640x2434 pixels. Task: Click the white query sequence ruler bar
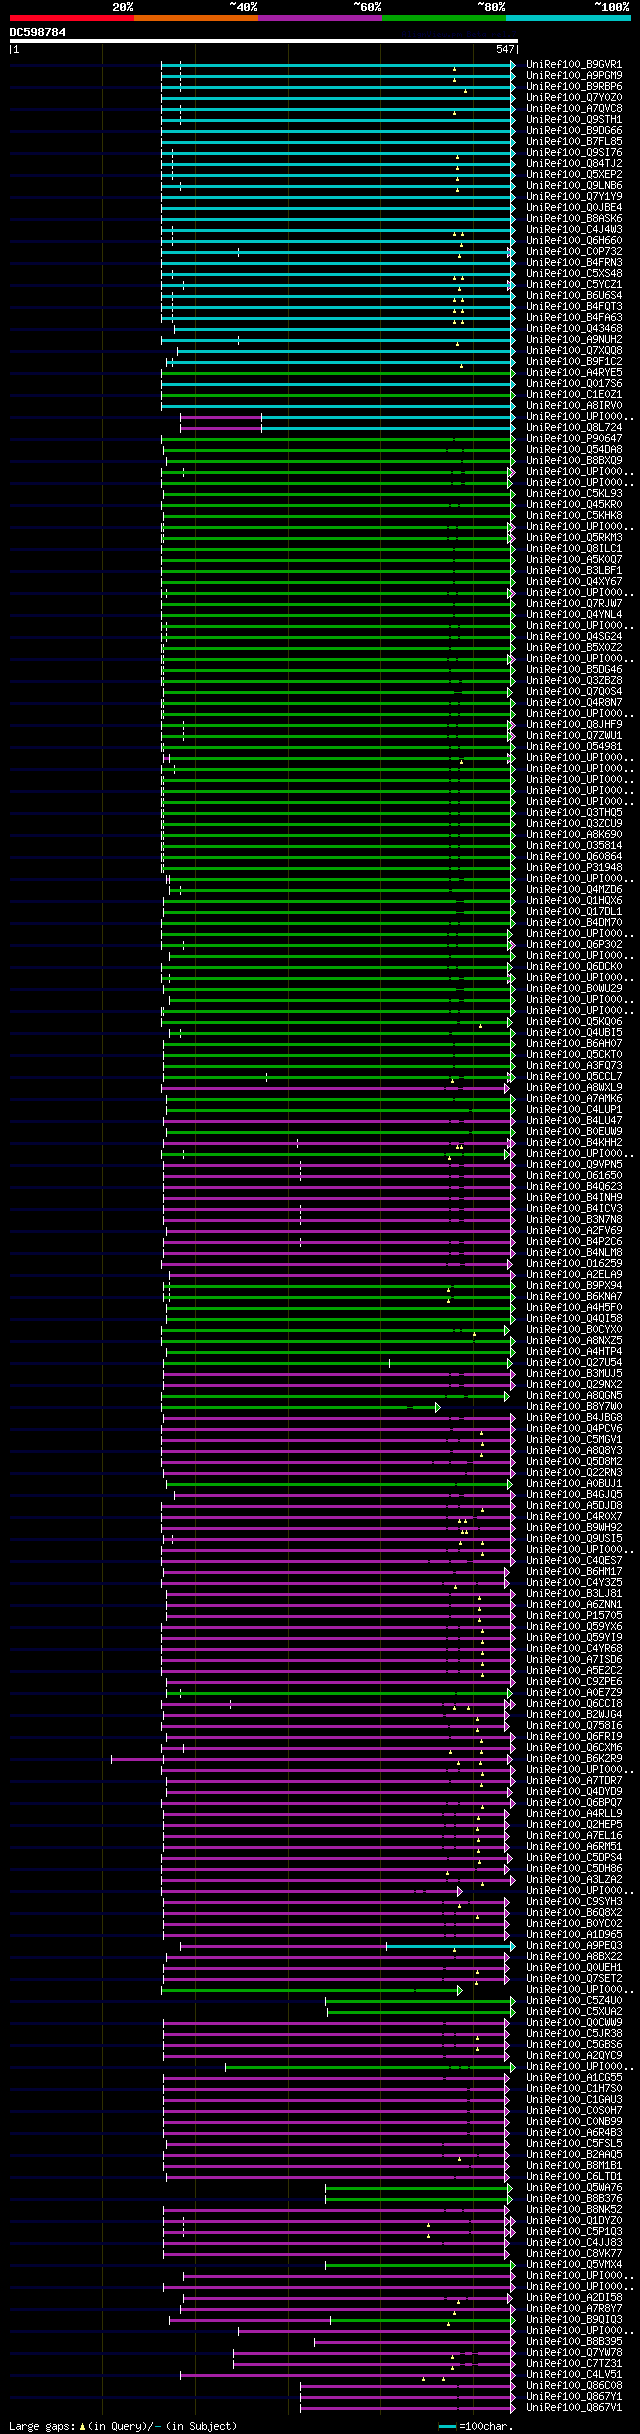tap(263, 41)
